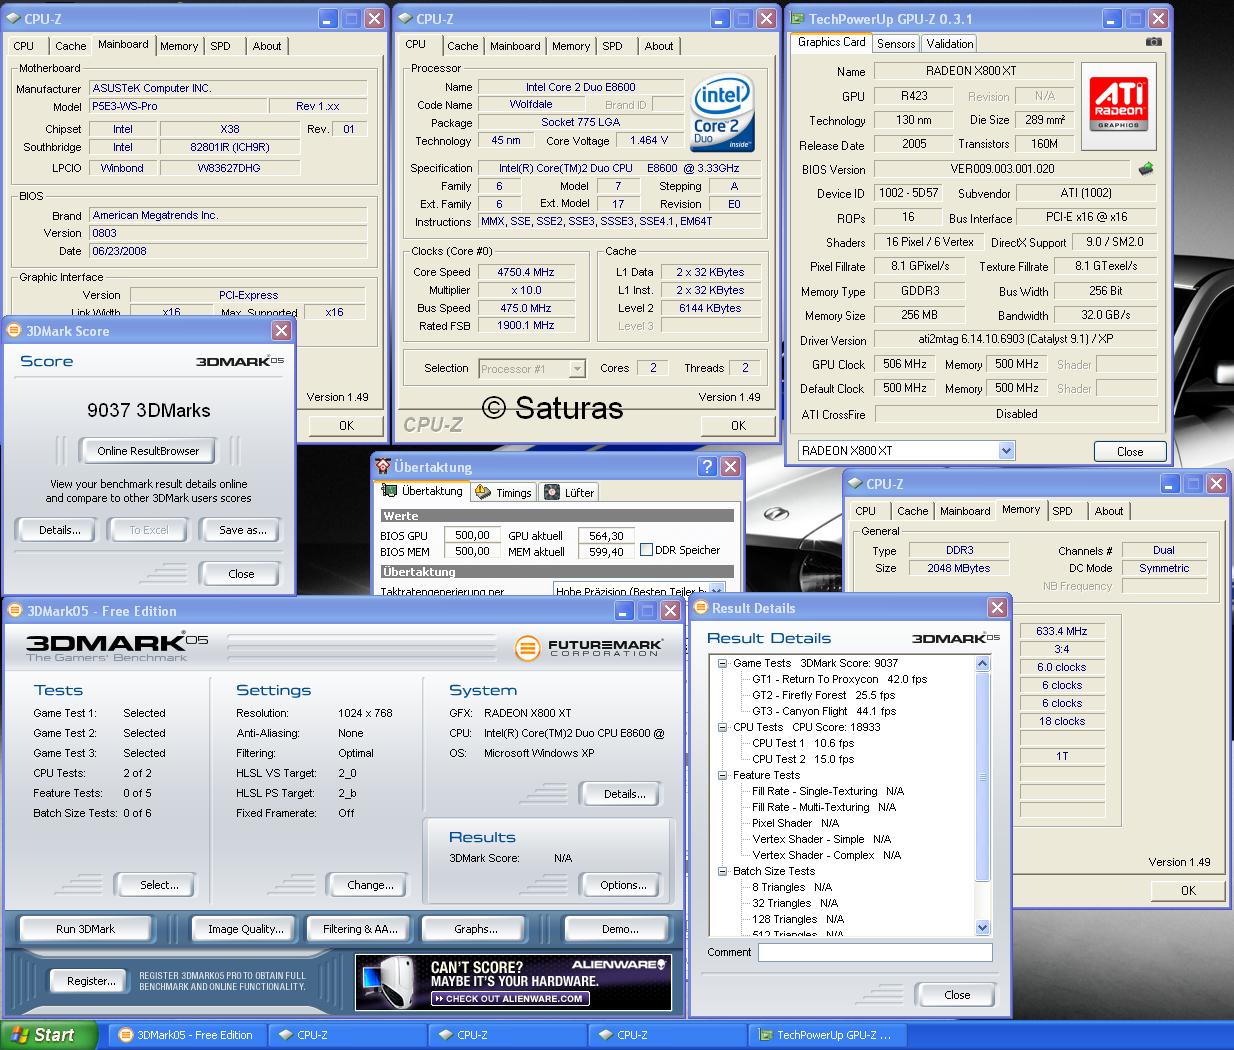This screenshot has height=1050, width=1234.
Task: Collapse the Game Tests tree node
Action: click(723, 663)
